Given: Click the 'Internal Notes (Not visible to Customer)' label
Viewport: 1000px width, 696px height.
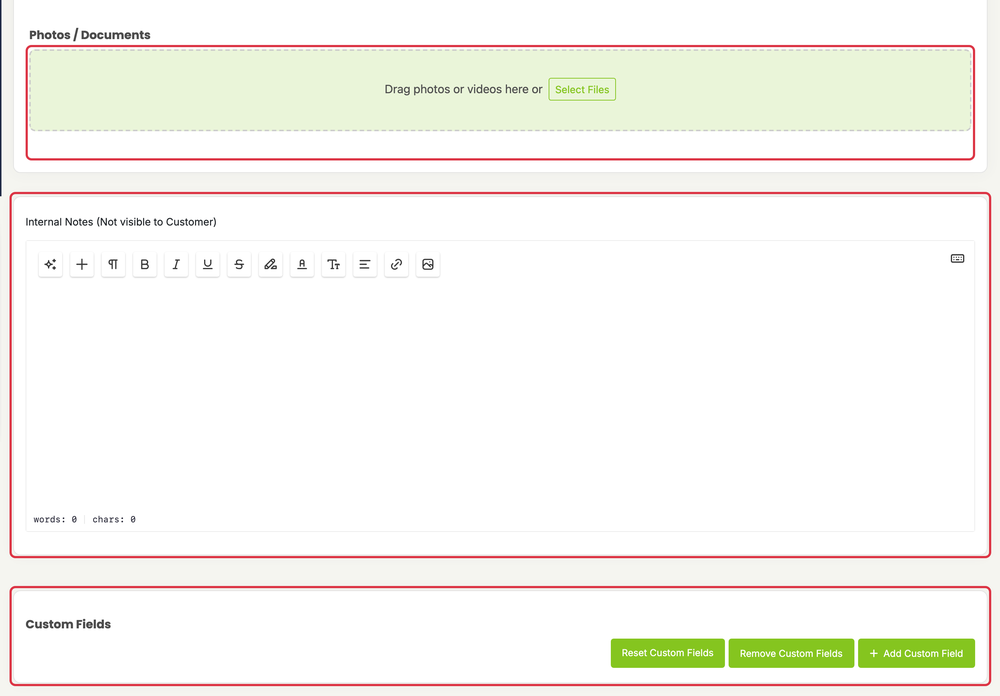Looking at the screenshot, I should click(121, 222).
